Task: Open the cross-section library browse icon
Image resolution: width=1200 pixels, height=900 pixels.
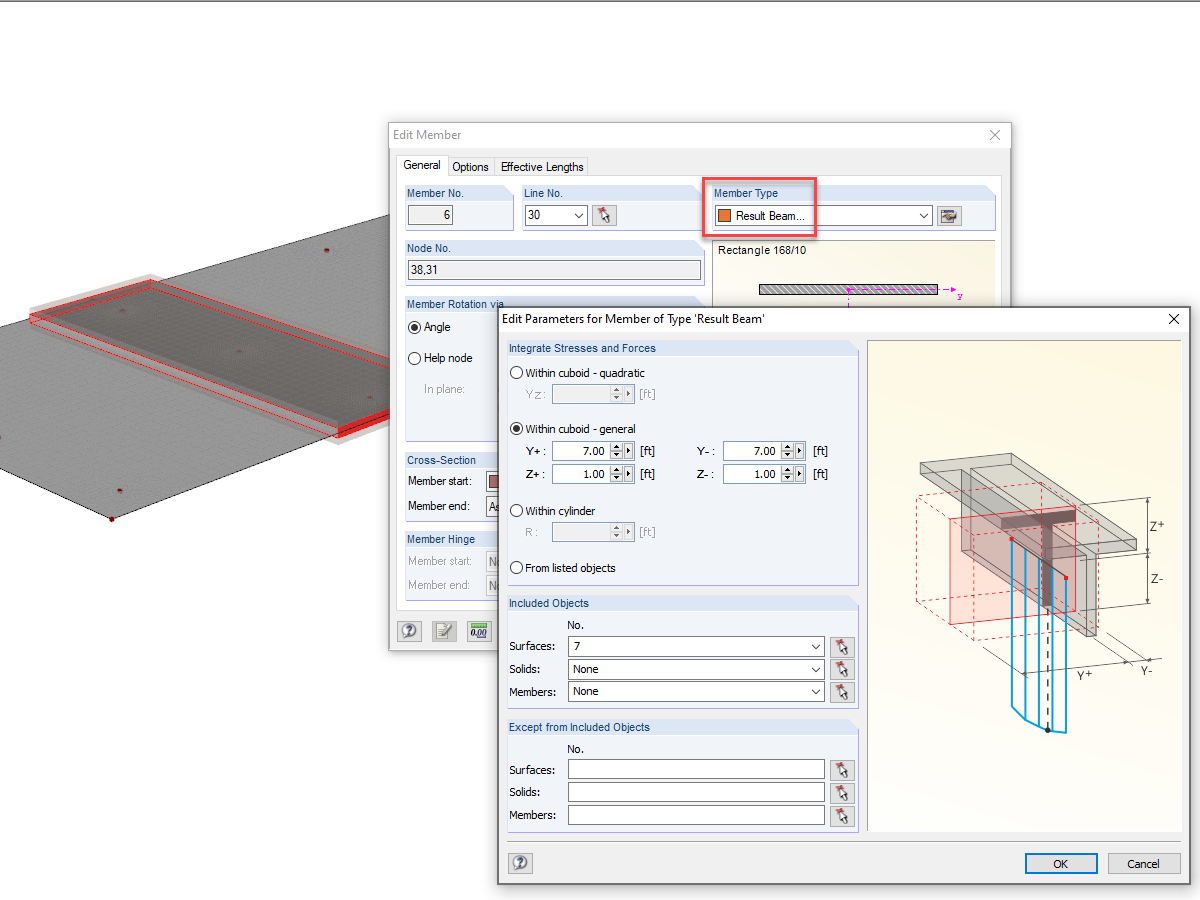Action: point(948,215)
